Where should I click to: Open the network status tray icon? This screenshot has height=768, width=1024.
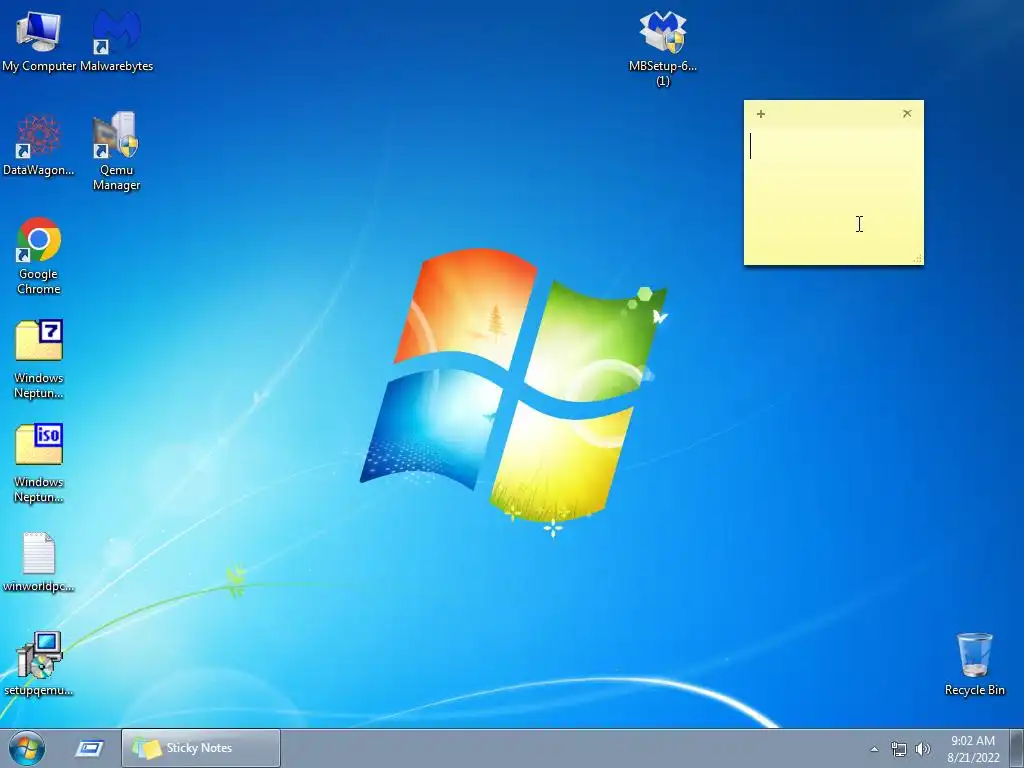pos(899,749)
